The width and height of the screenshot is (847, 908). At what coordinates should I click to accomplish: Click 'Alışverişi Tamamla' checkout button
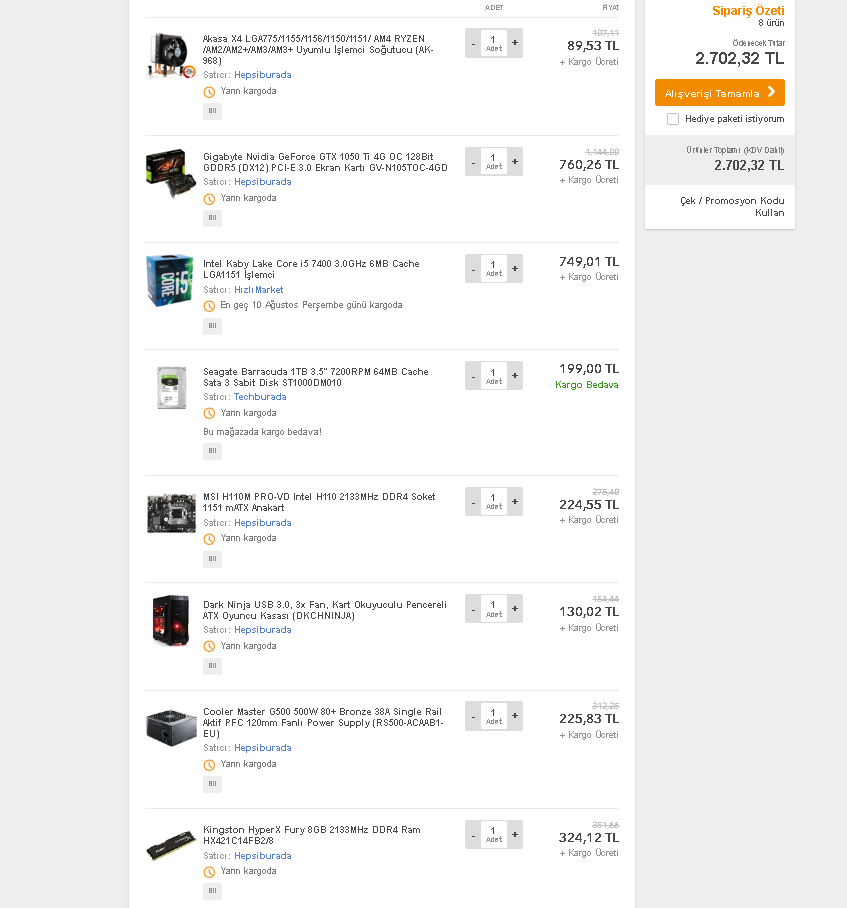[x=719, y=93]
